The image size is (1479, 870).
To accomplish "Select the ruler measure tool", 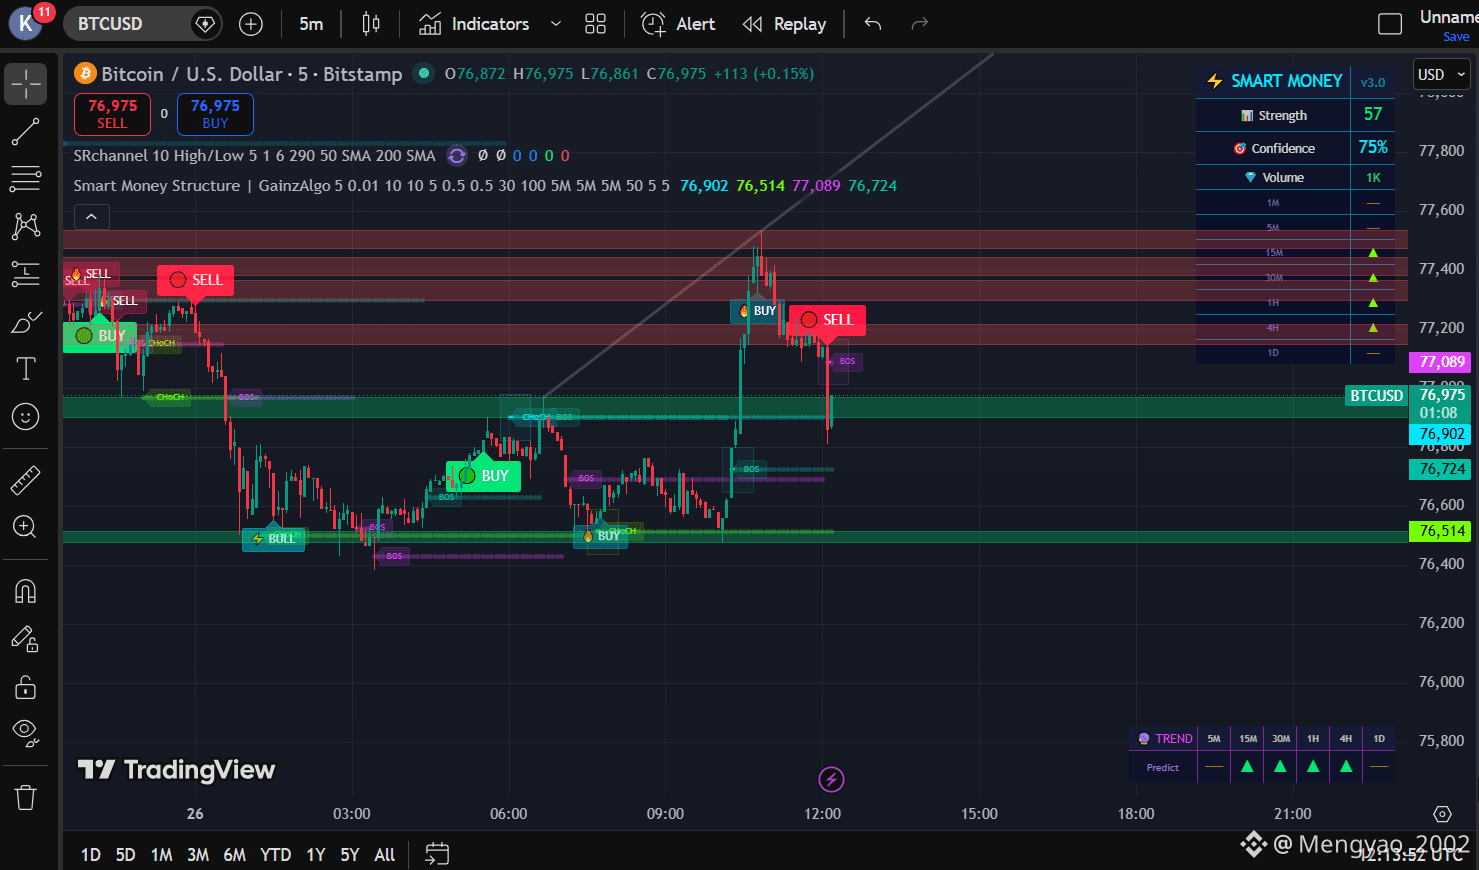I will coord(25,481).
